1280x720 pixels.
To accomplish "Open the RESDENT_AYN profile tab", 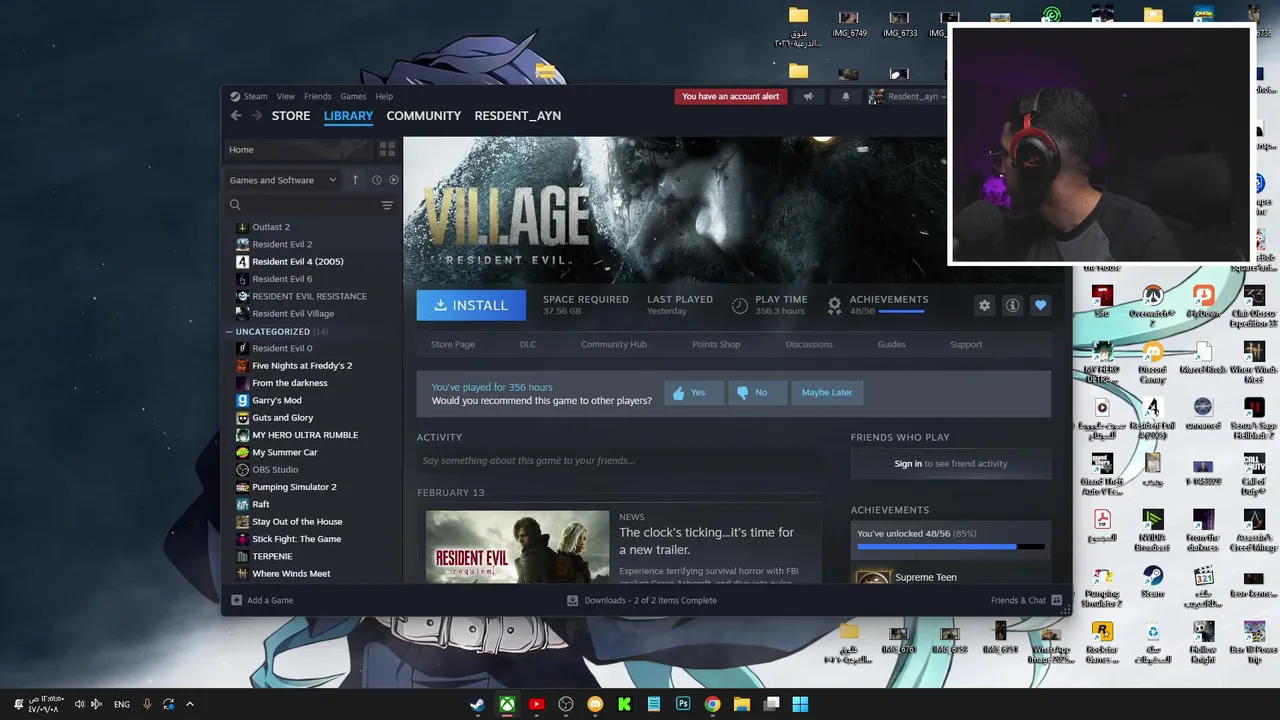I will point(518,116).
